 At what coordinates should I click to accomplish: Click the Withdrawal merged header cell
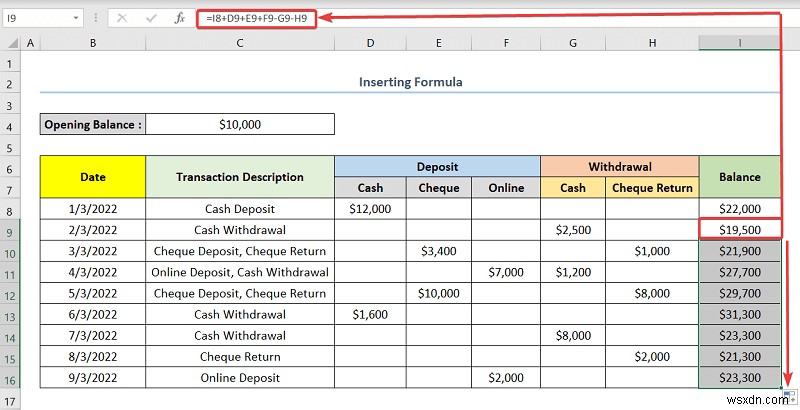(x=620, y=167)
